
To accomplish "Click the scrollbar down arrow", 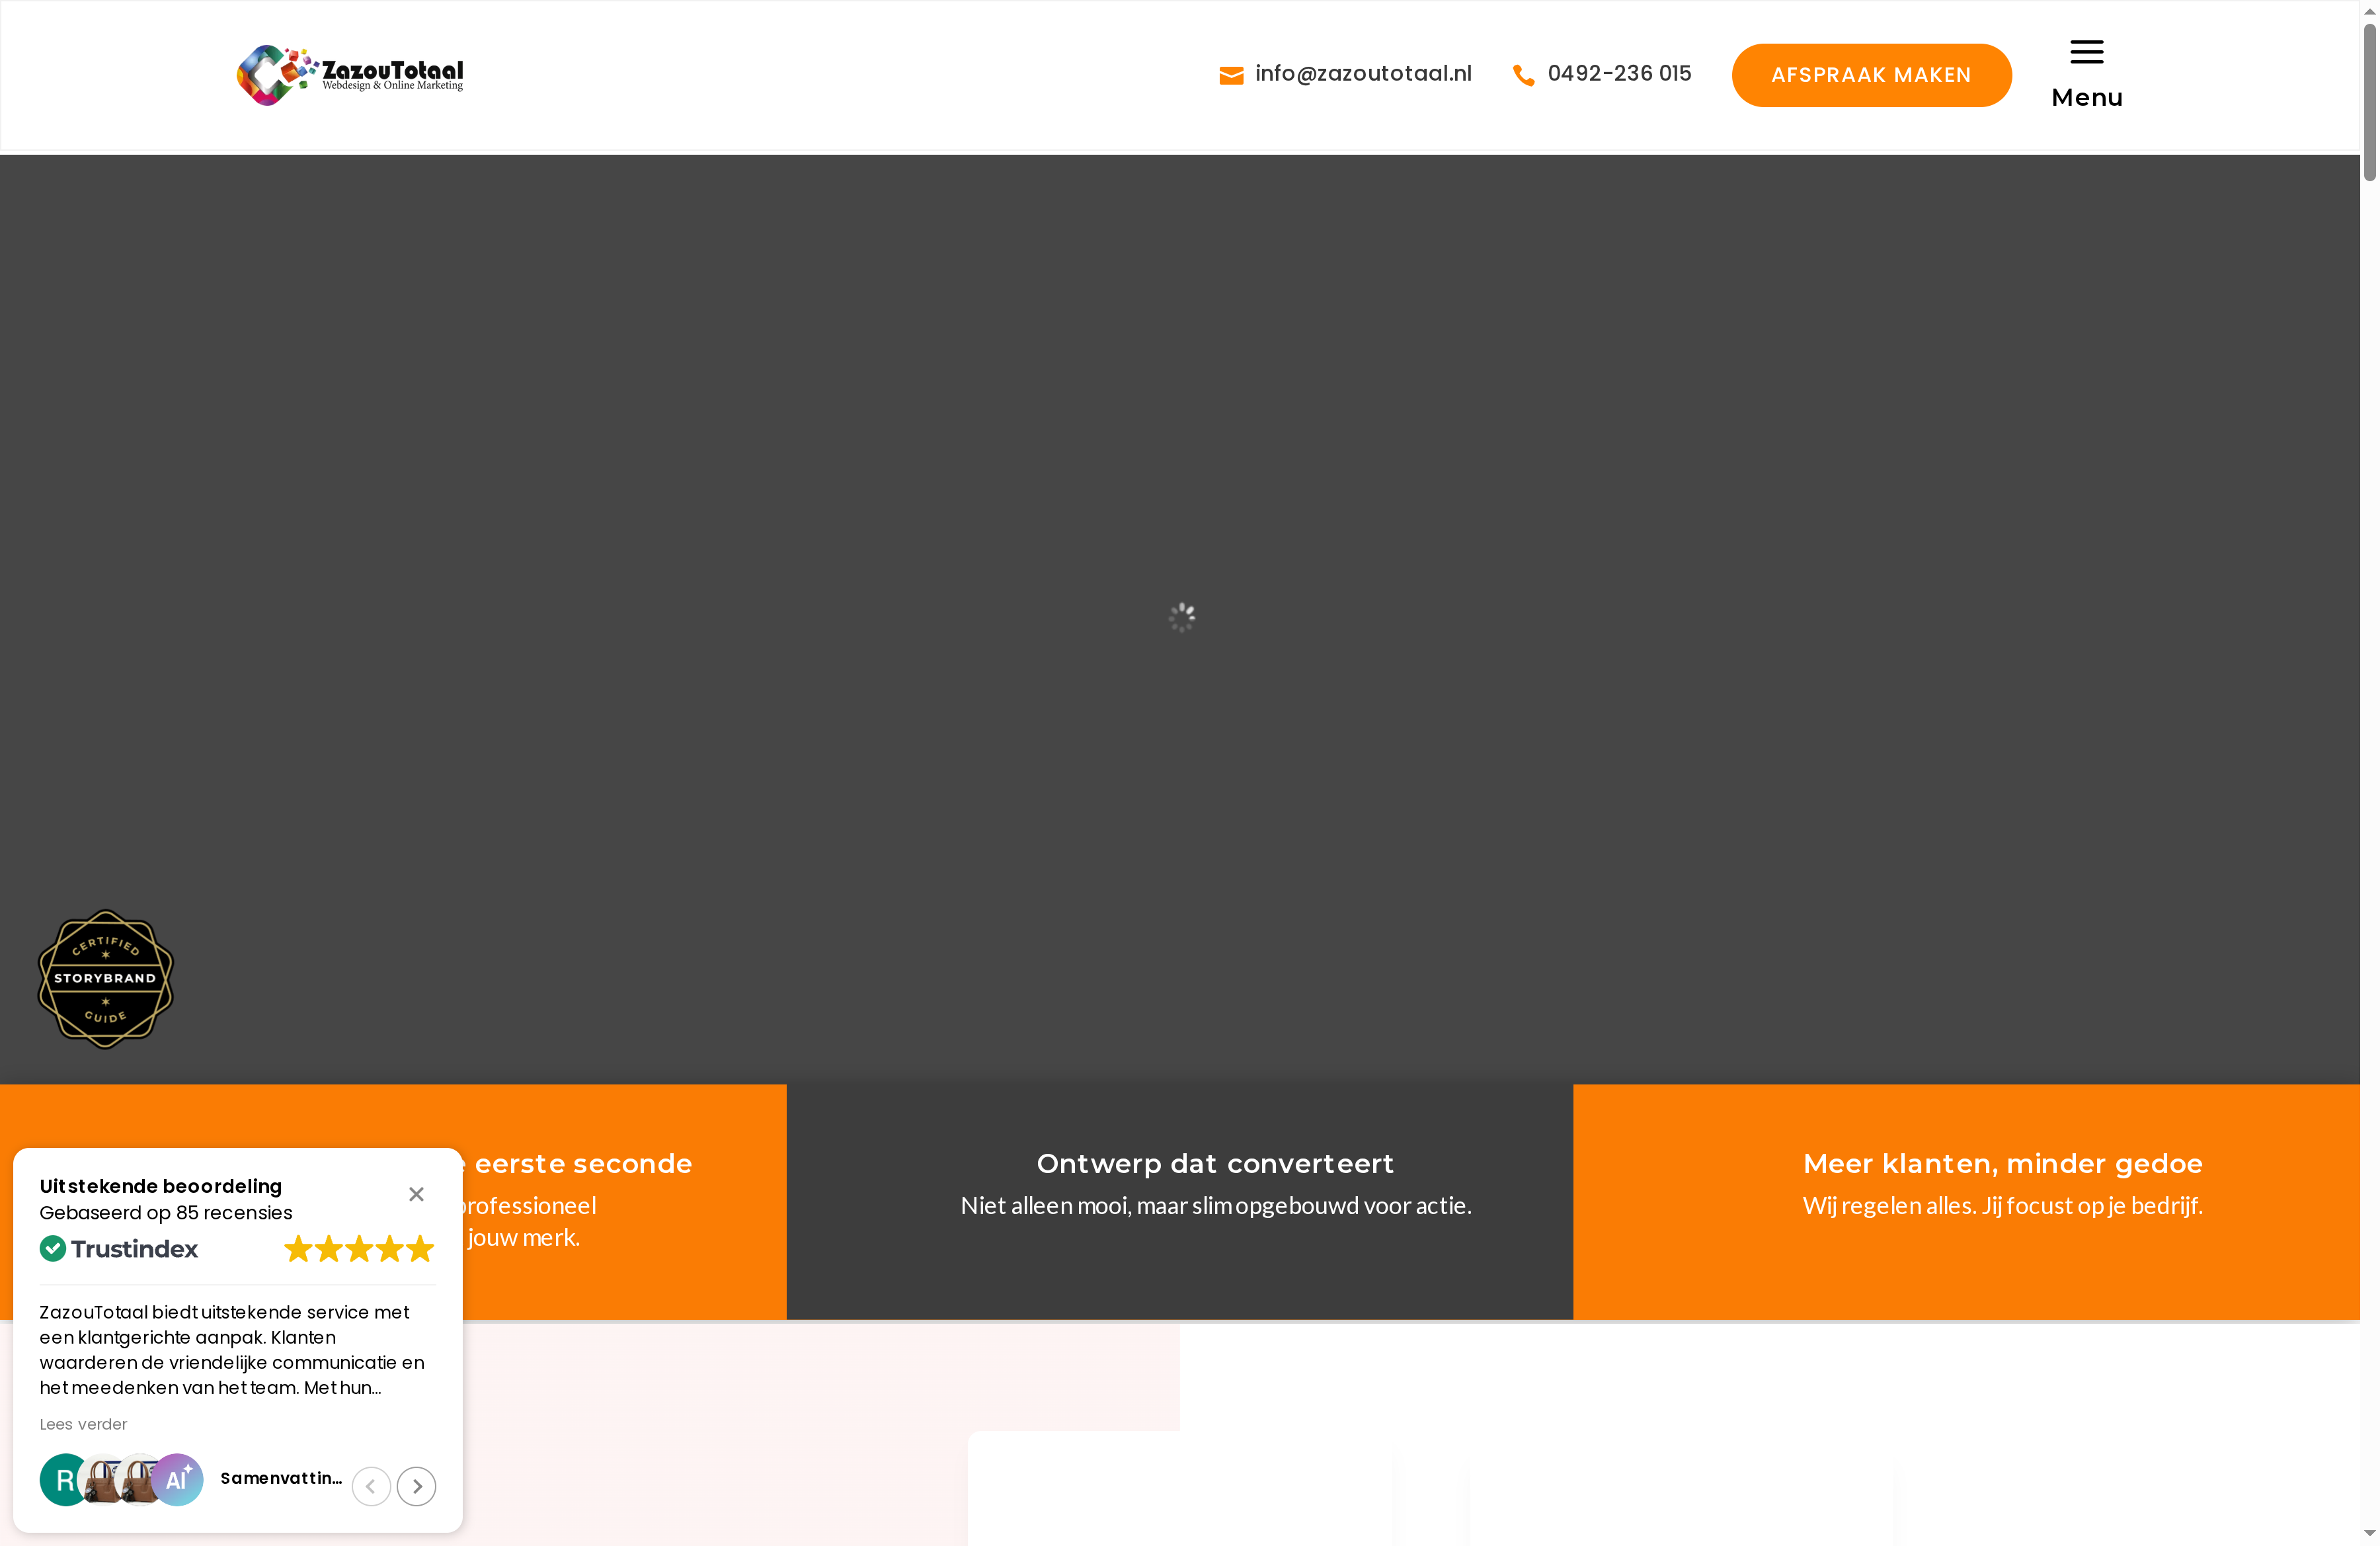I will pos(2370,1533).
